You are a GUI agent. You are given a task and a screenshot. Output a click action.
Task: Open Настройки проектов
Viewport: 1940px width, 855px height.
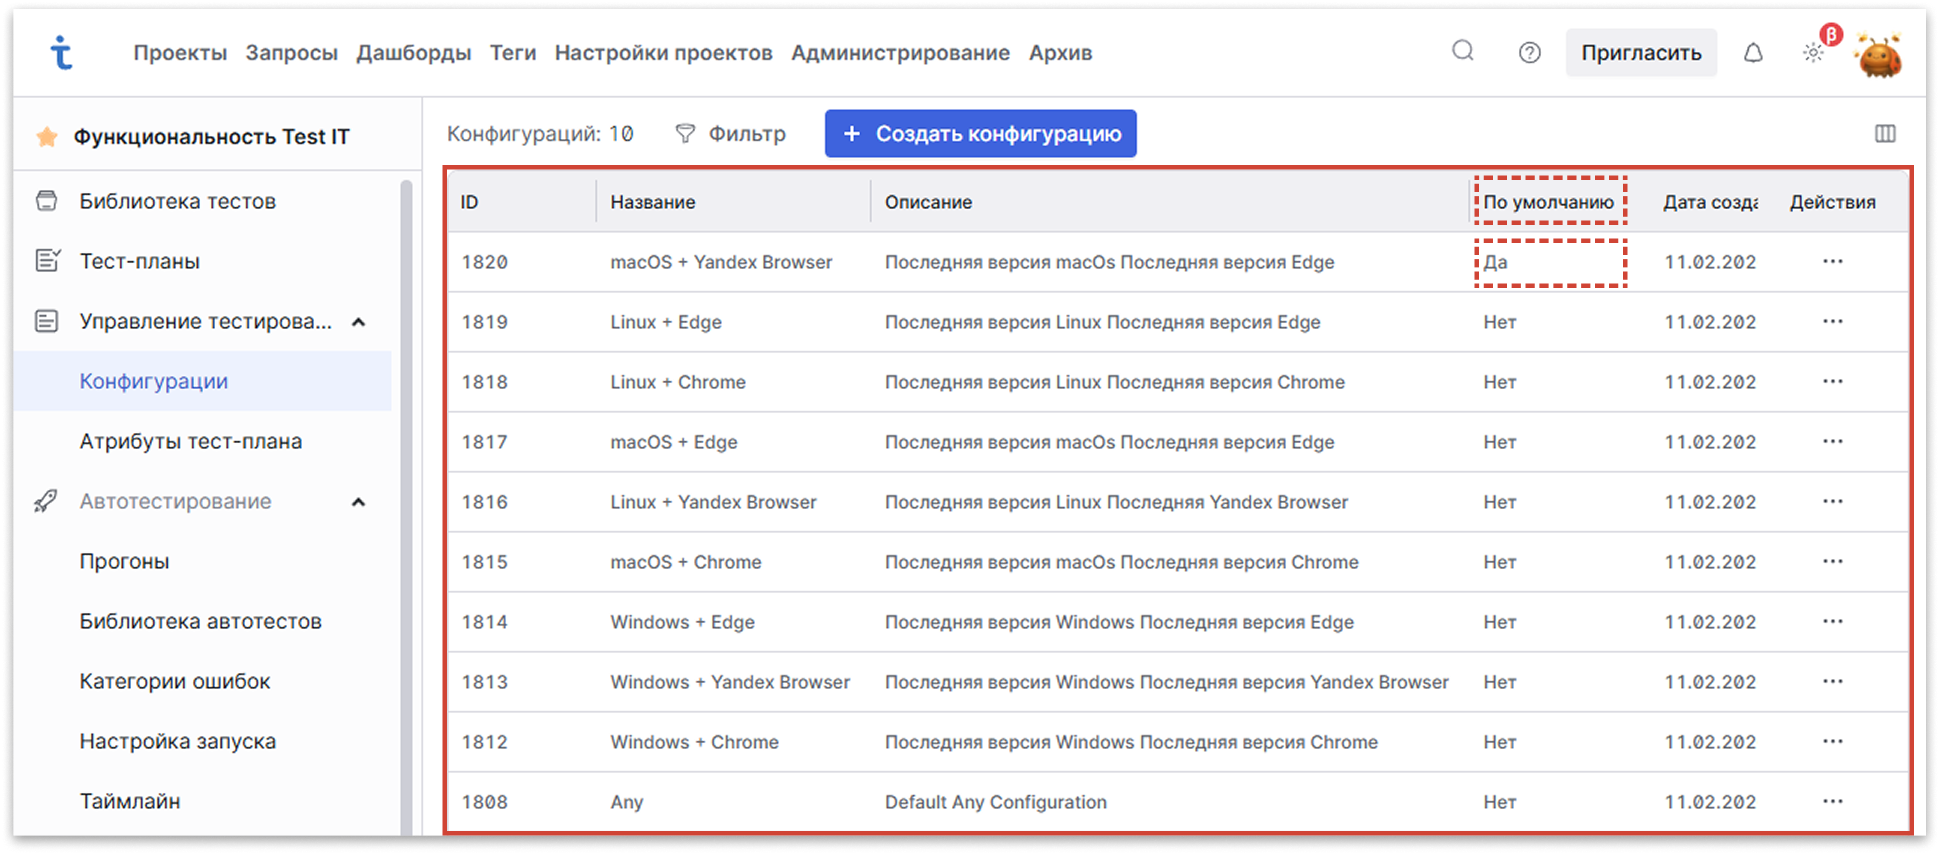pos(663,53)
